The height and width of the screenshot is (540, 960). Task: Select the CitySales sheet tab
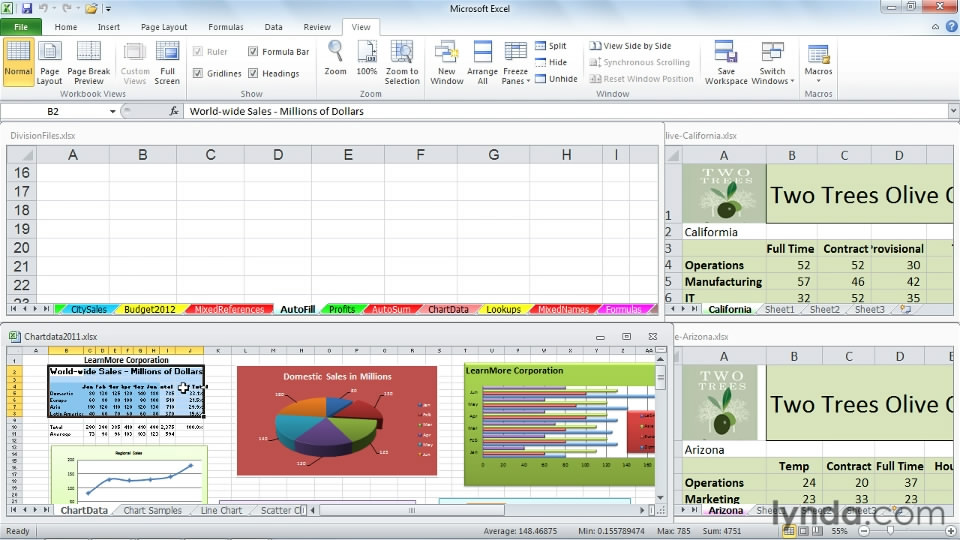(88, 309)
